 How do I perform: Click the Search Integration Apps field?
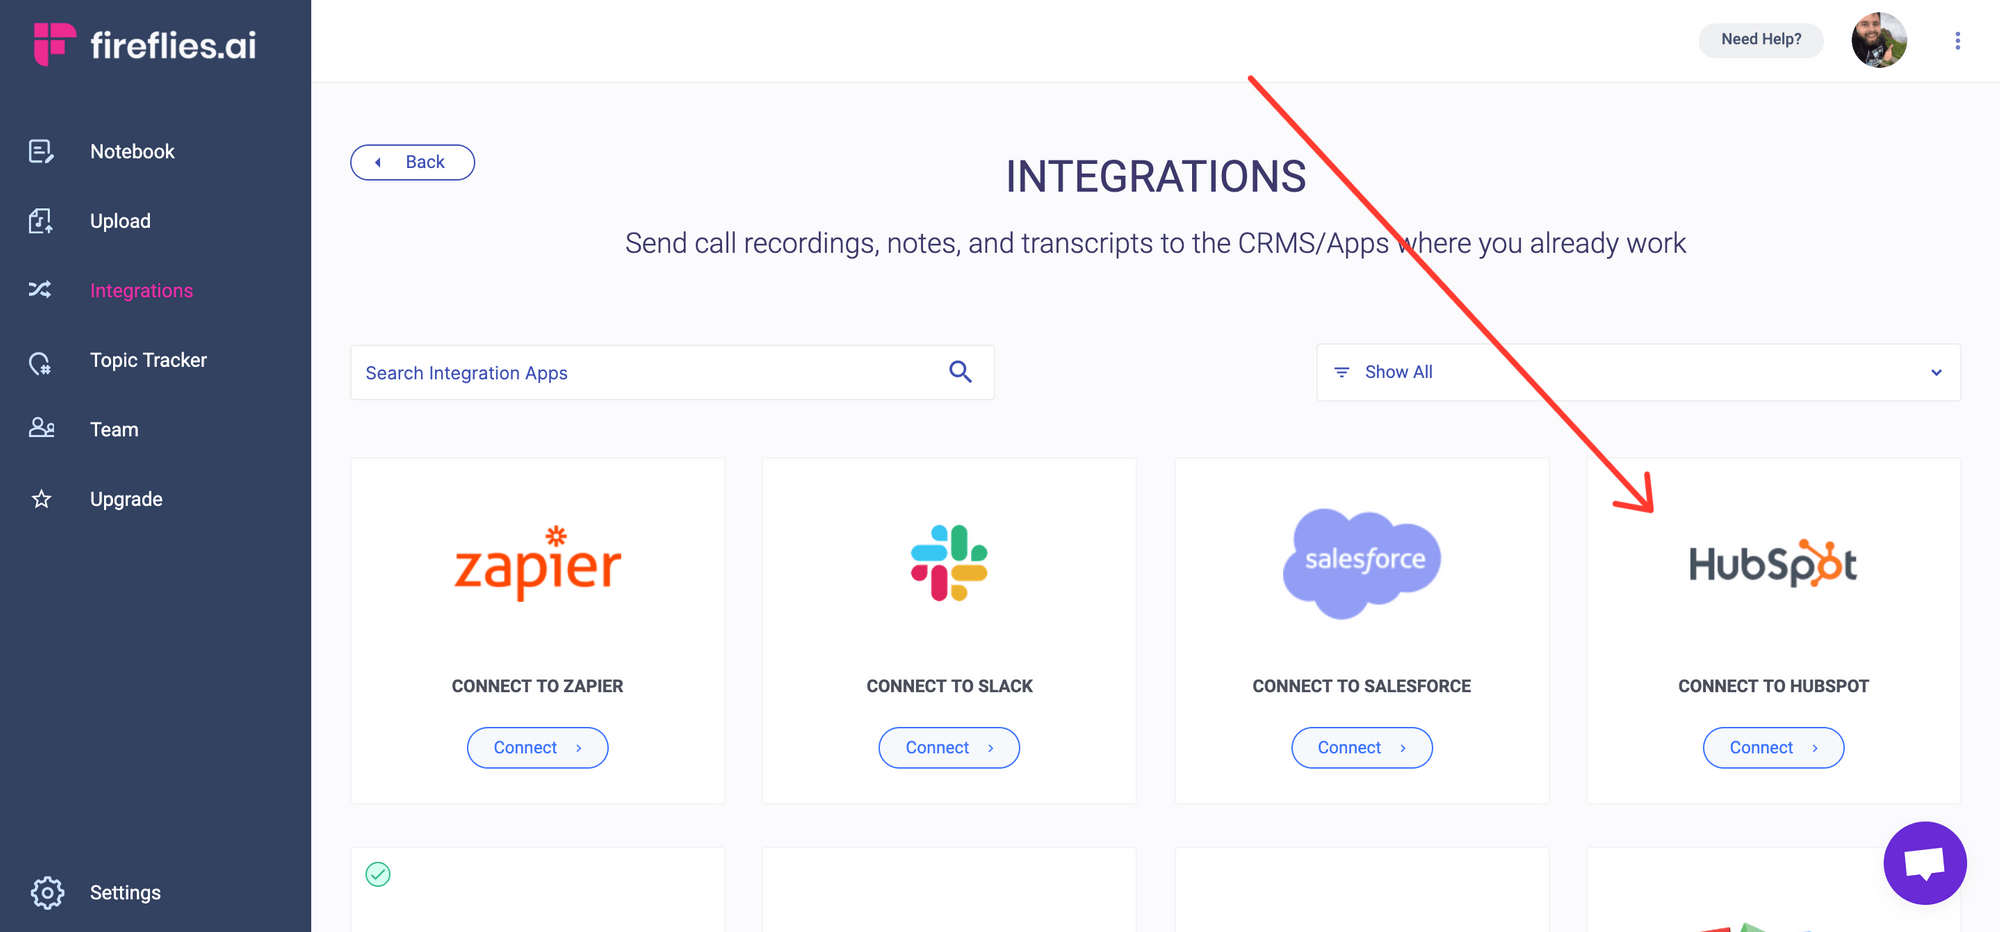click(600, 371)
